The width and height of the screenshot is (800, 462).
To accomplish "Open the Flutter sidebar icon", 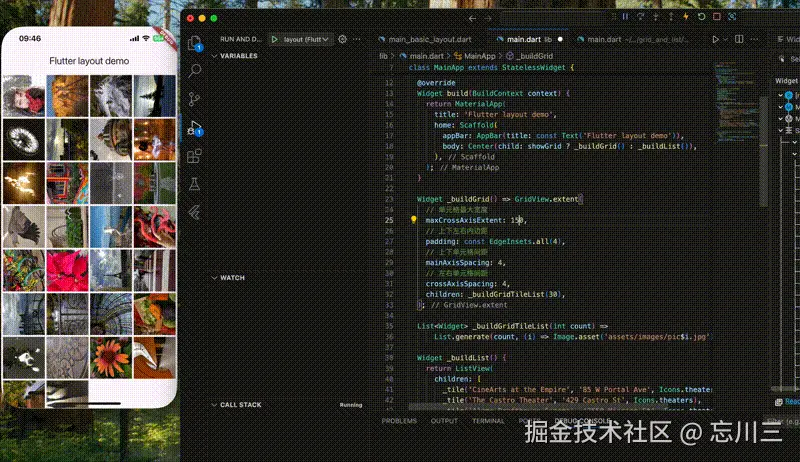I will [x=194, y=212].
